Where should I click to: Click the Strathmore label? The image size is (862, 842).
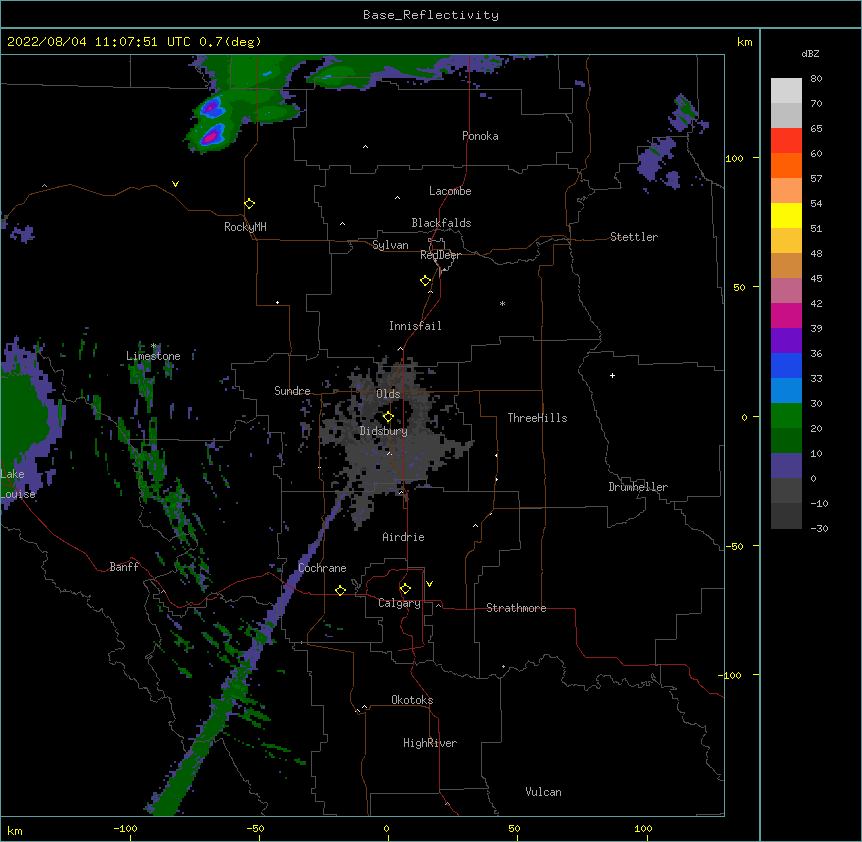tap(516, 608)
